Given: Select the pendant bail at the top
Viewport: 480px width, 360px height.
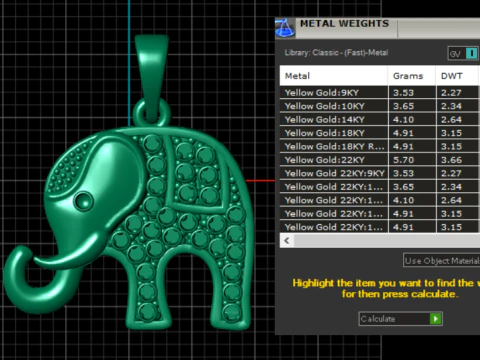Looking at the screenshot, I should pyautogui.click(x=152, y=77).
